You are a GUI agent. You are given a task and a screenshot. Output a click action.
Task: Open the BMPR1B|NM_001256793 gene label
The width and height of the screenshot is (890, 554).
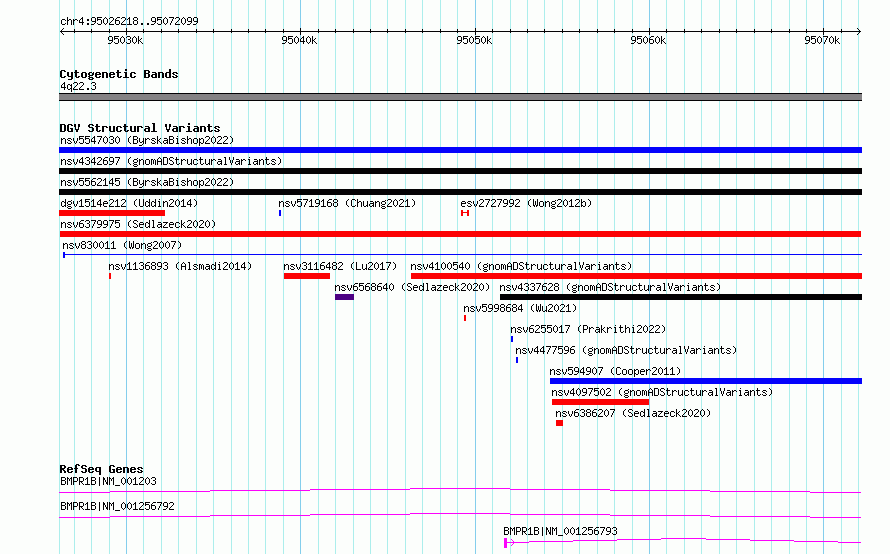pyautogui.click(x=560, y=531)
